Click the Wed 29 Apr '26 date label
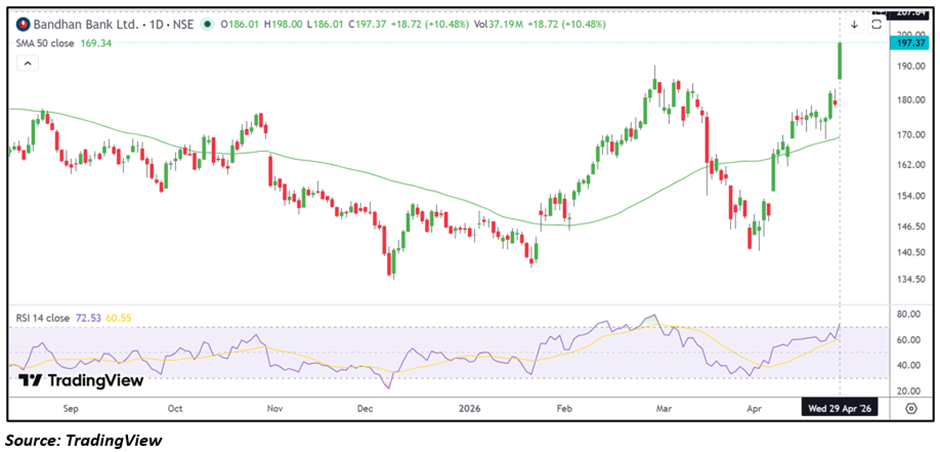The width and height of the screenshot is (940, 452). [838, 408]
